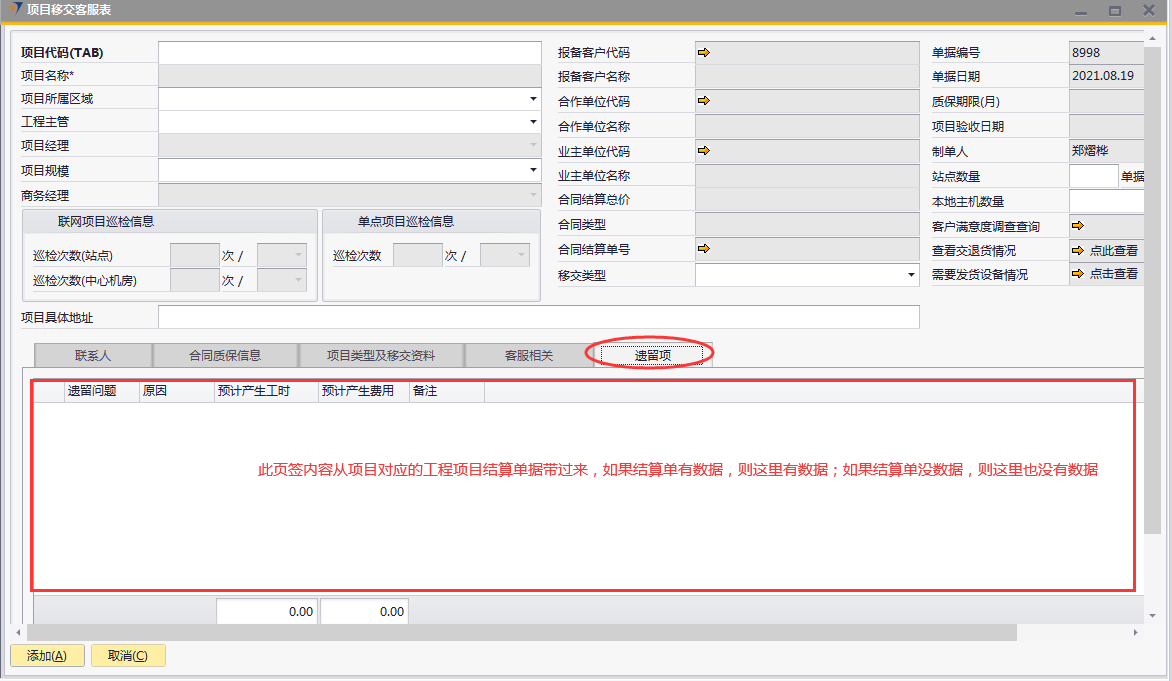The image size is (1172, 681).
Task: Open the 合同质保信息 tab
Action: (x=225, y=355)
